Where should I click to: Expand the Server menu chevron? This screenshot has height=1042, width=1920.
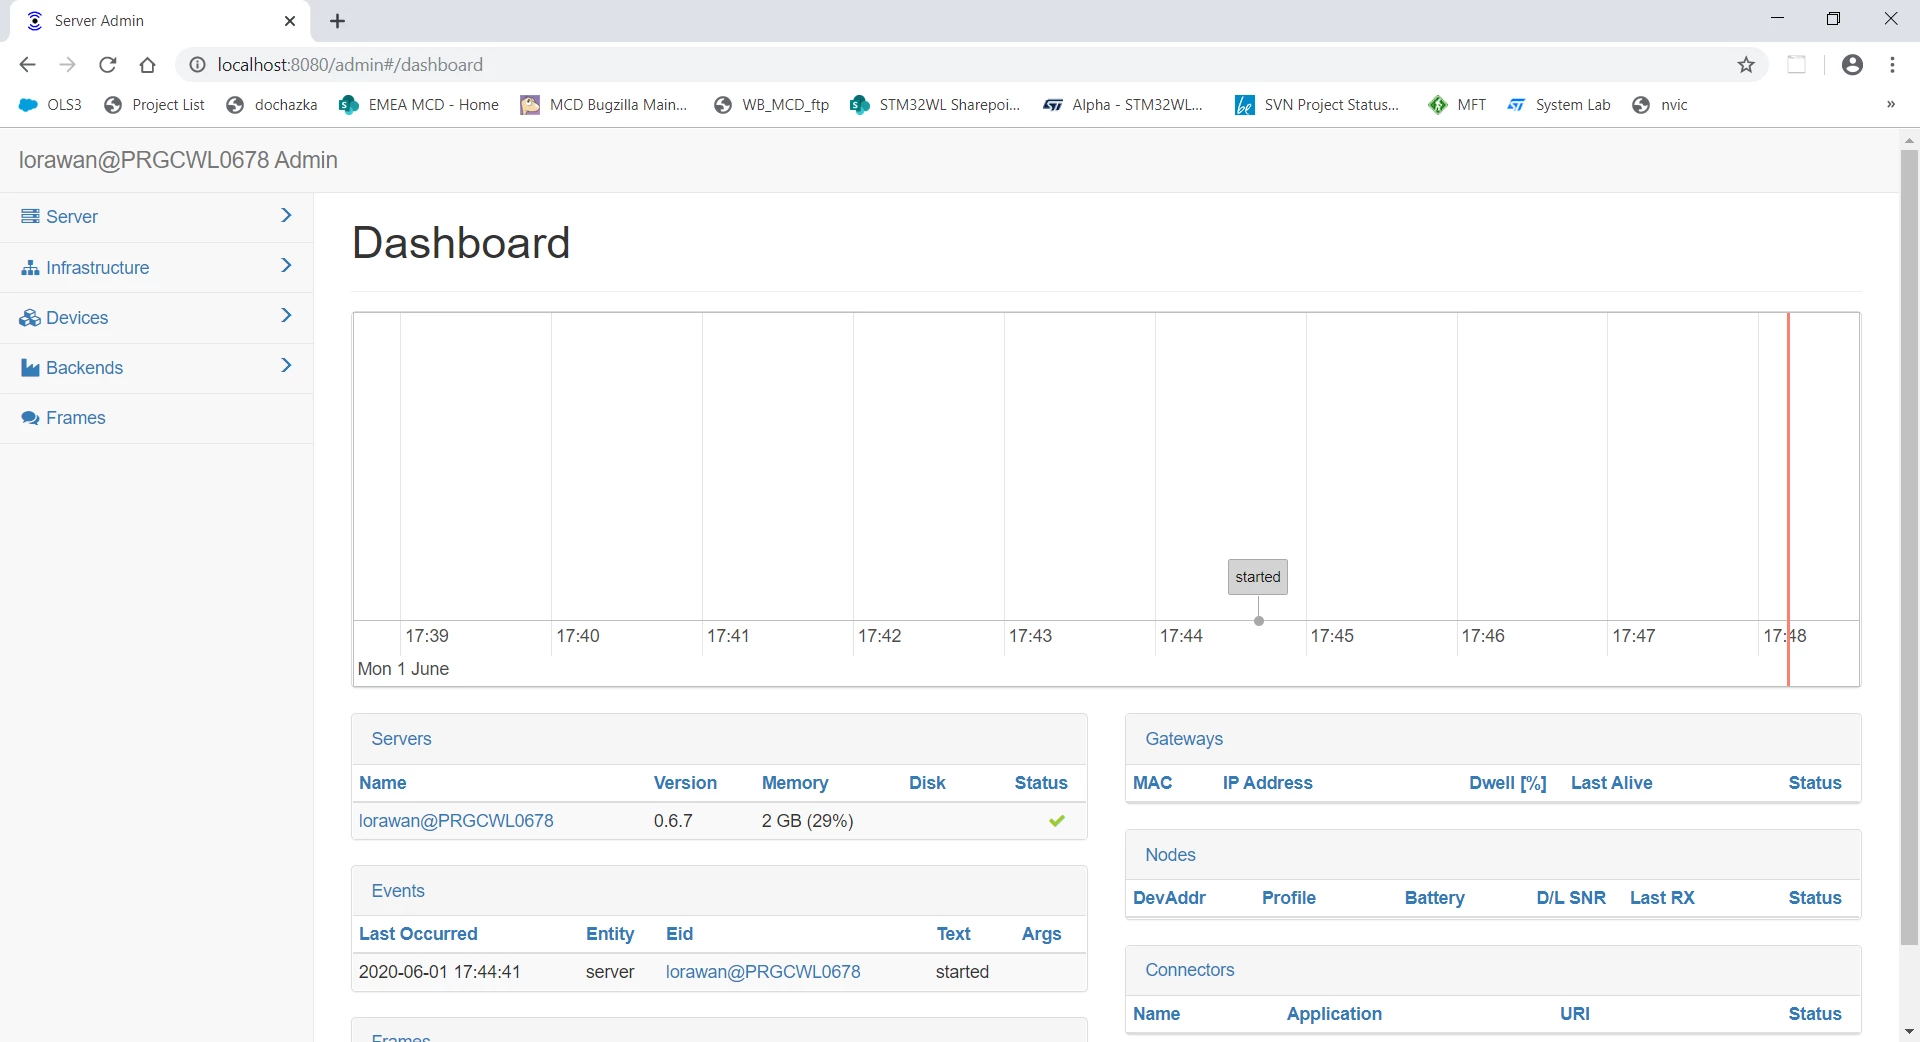286,216
